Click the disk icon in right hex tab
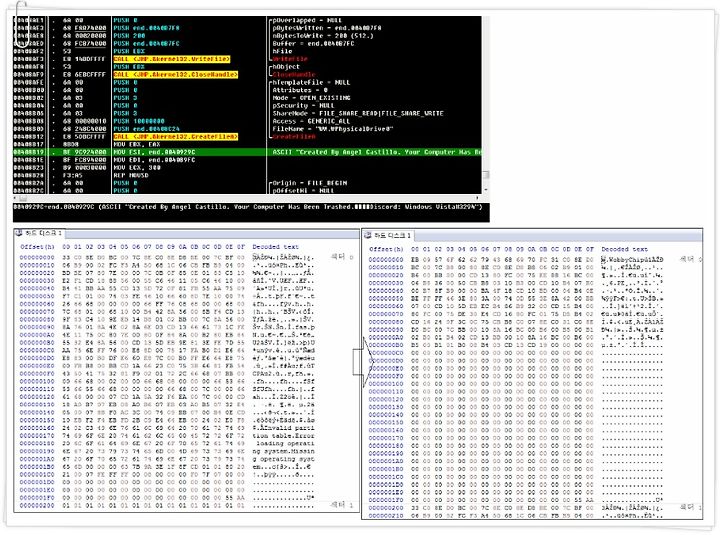 (368, 236)
